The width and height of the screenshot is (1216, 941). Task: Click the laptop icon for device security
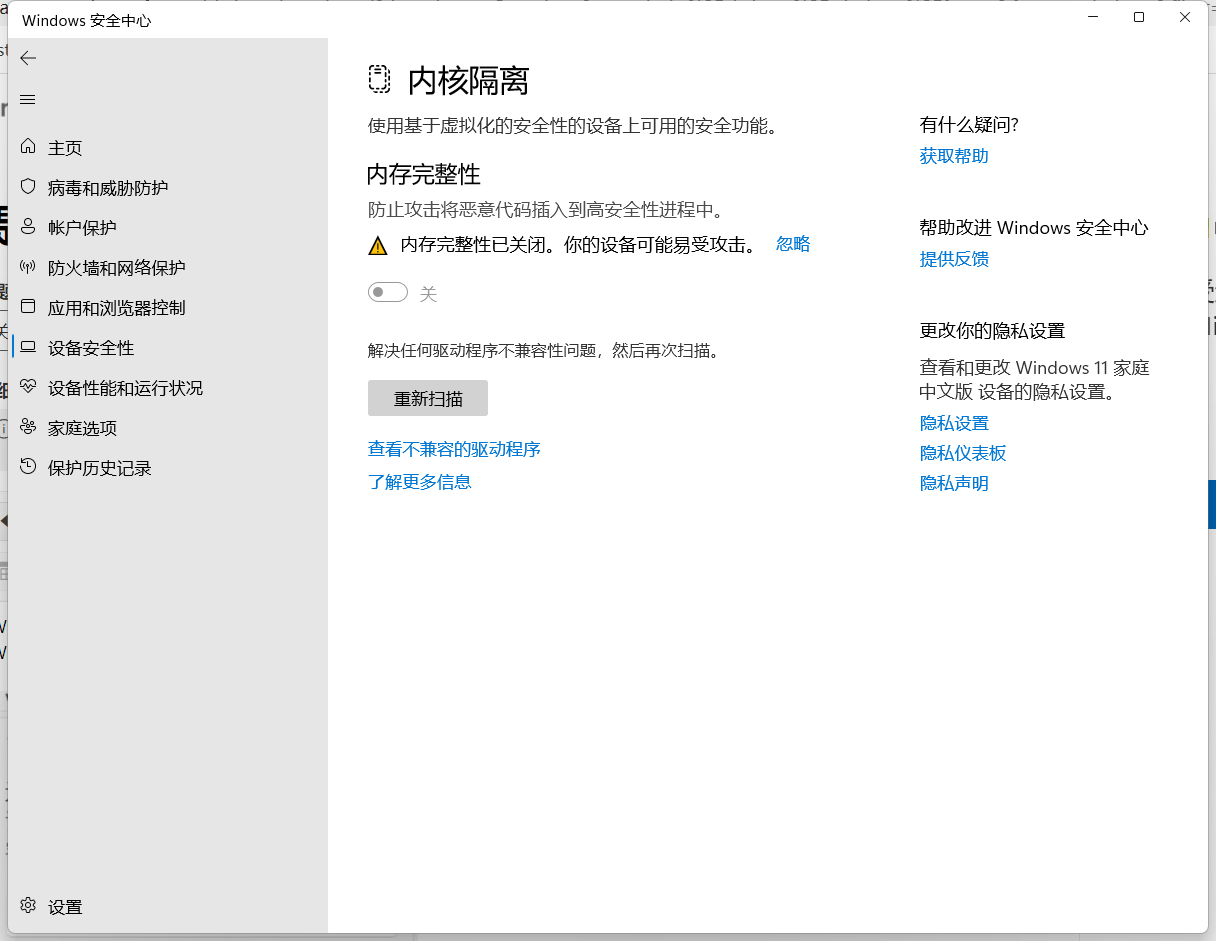28,347
